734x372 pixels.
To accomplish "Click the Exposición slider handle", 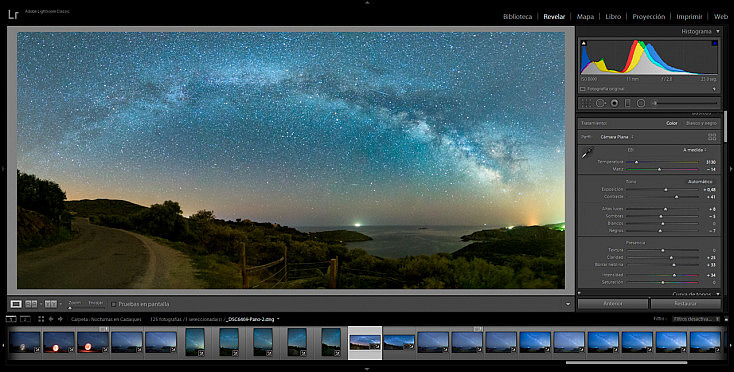I will (666, 190).
